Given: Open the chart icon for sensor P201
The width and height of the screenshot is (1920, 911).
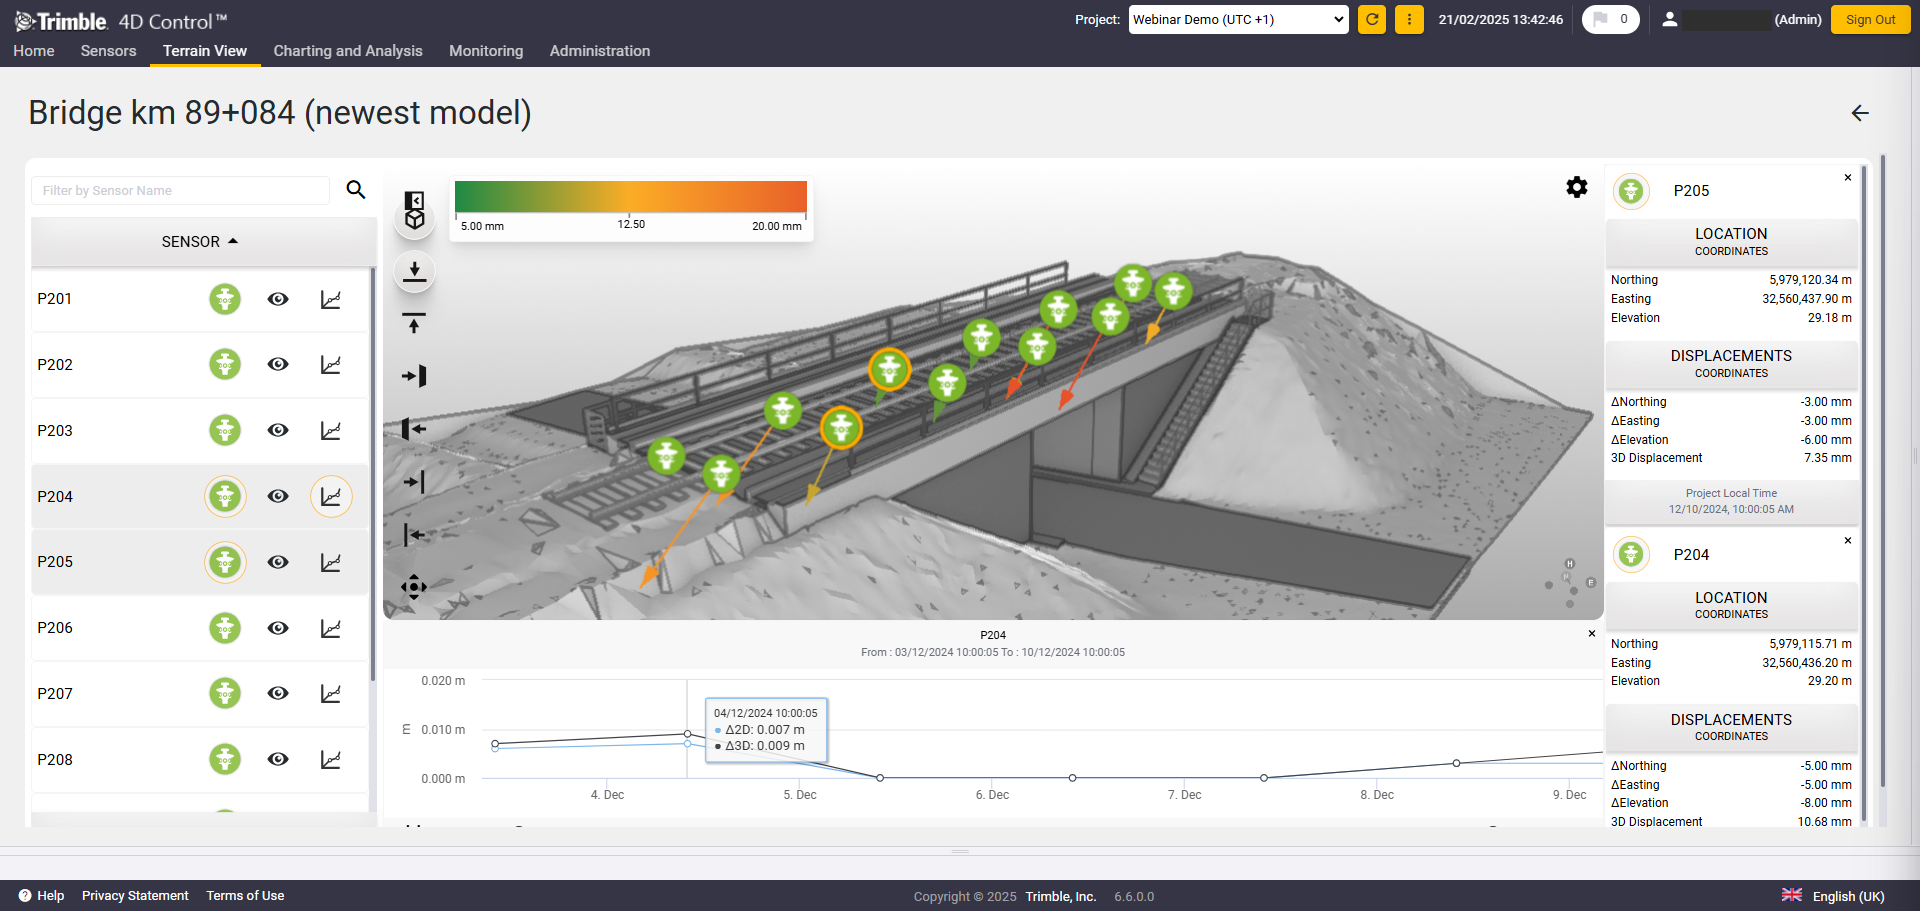Looking at the screenshot, I should [x=331, y=299].
